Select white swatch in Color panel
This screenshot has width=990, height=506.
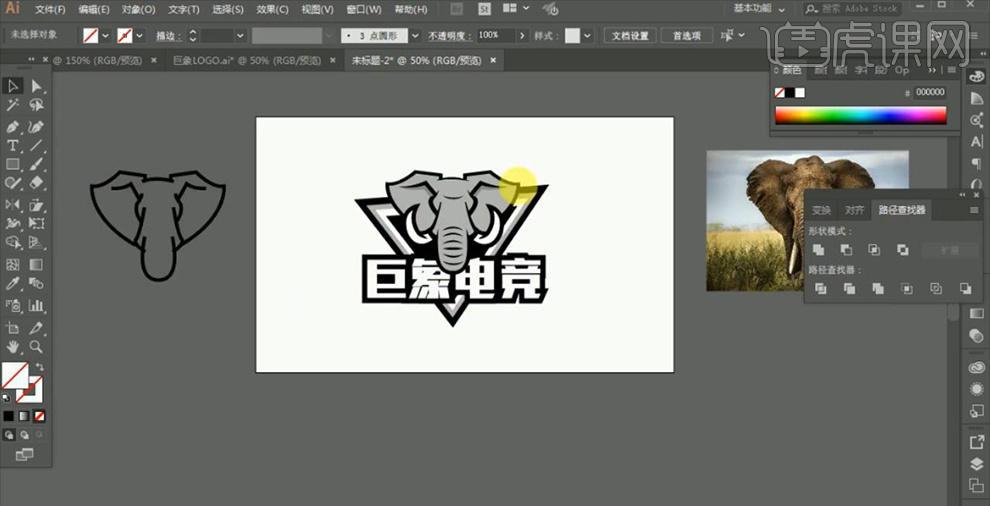800,93
